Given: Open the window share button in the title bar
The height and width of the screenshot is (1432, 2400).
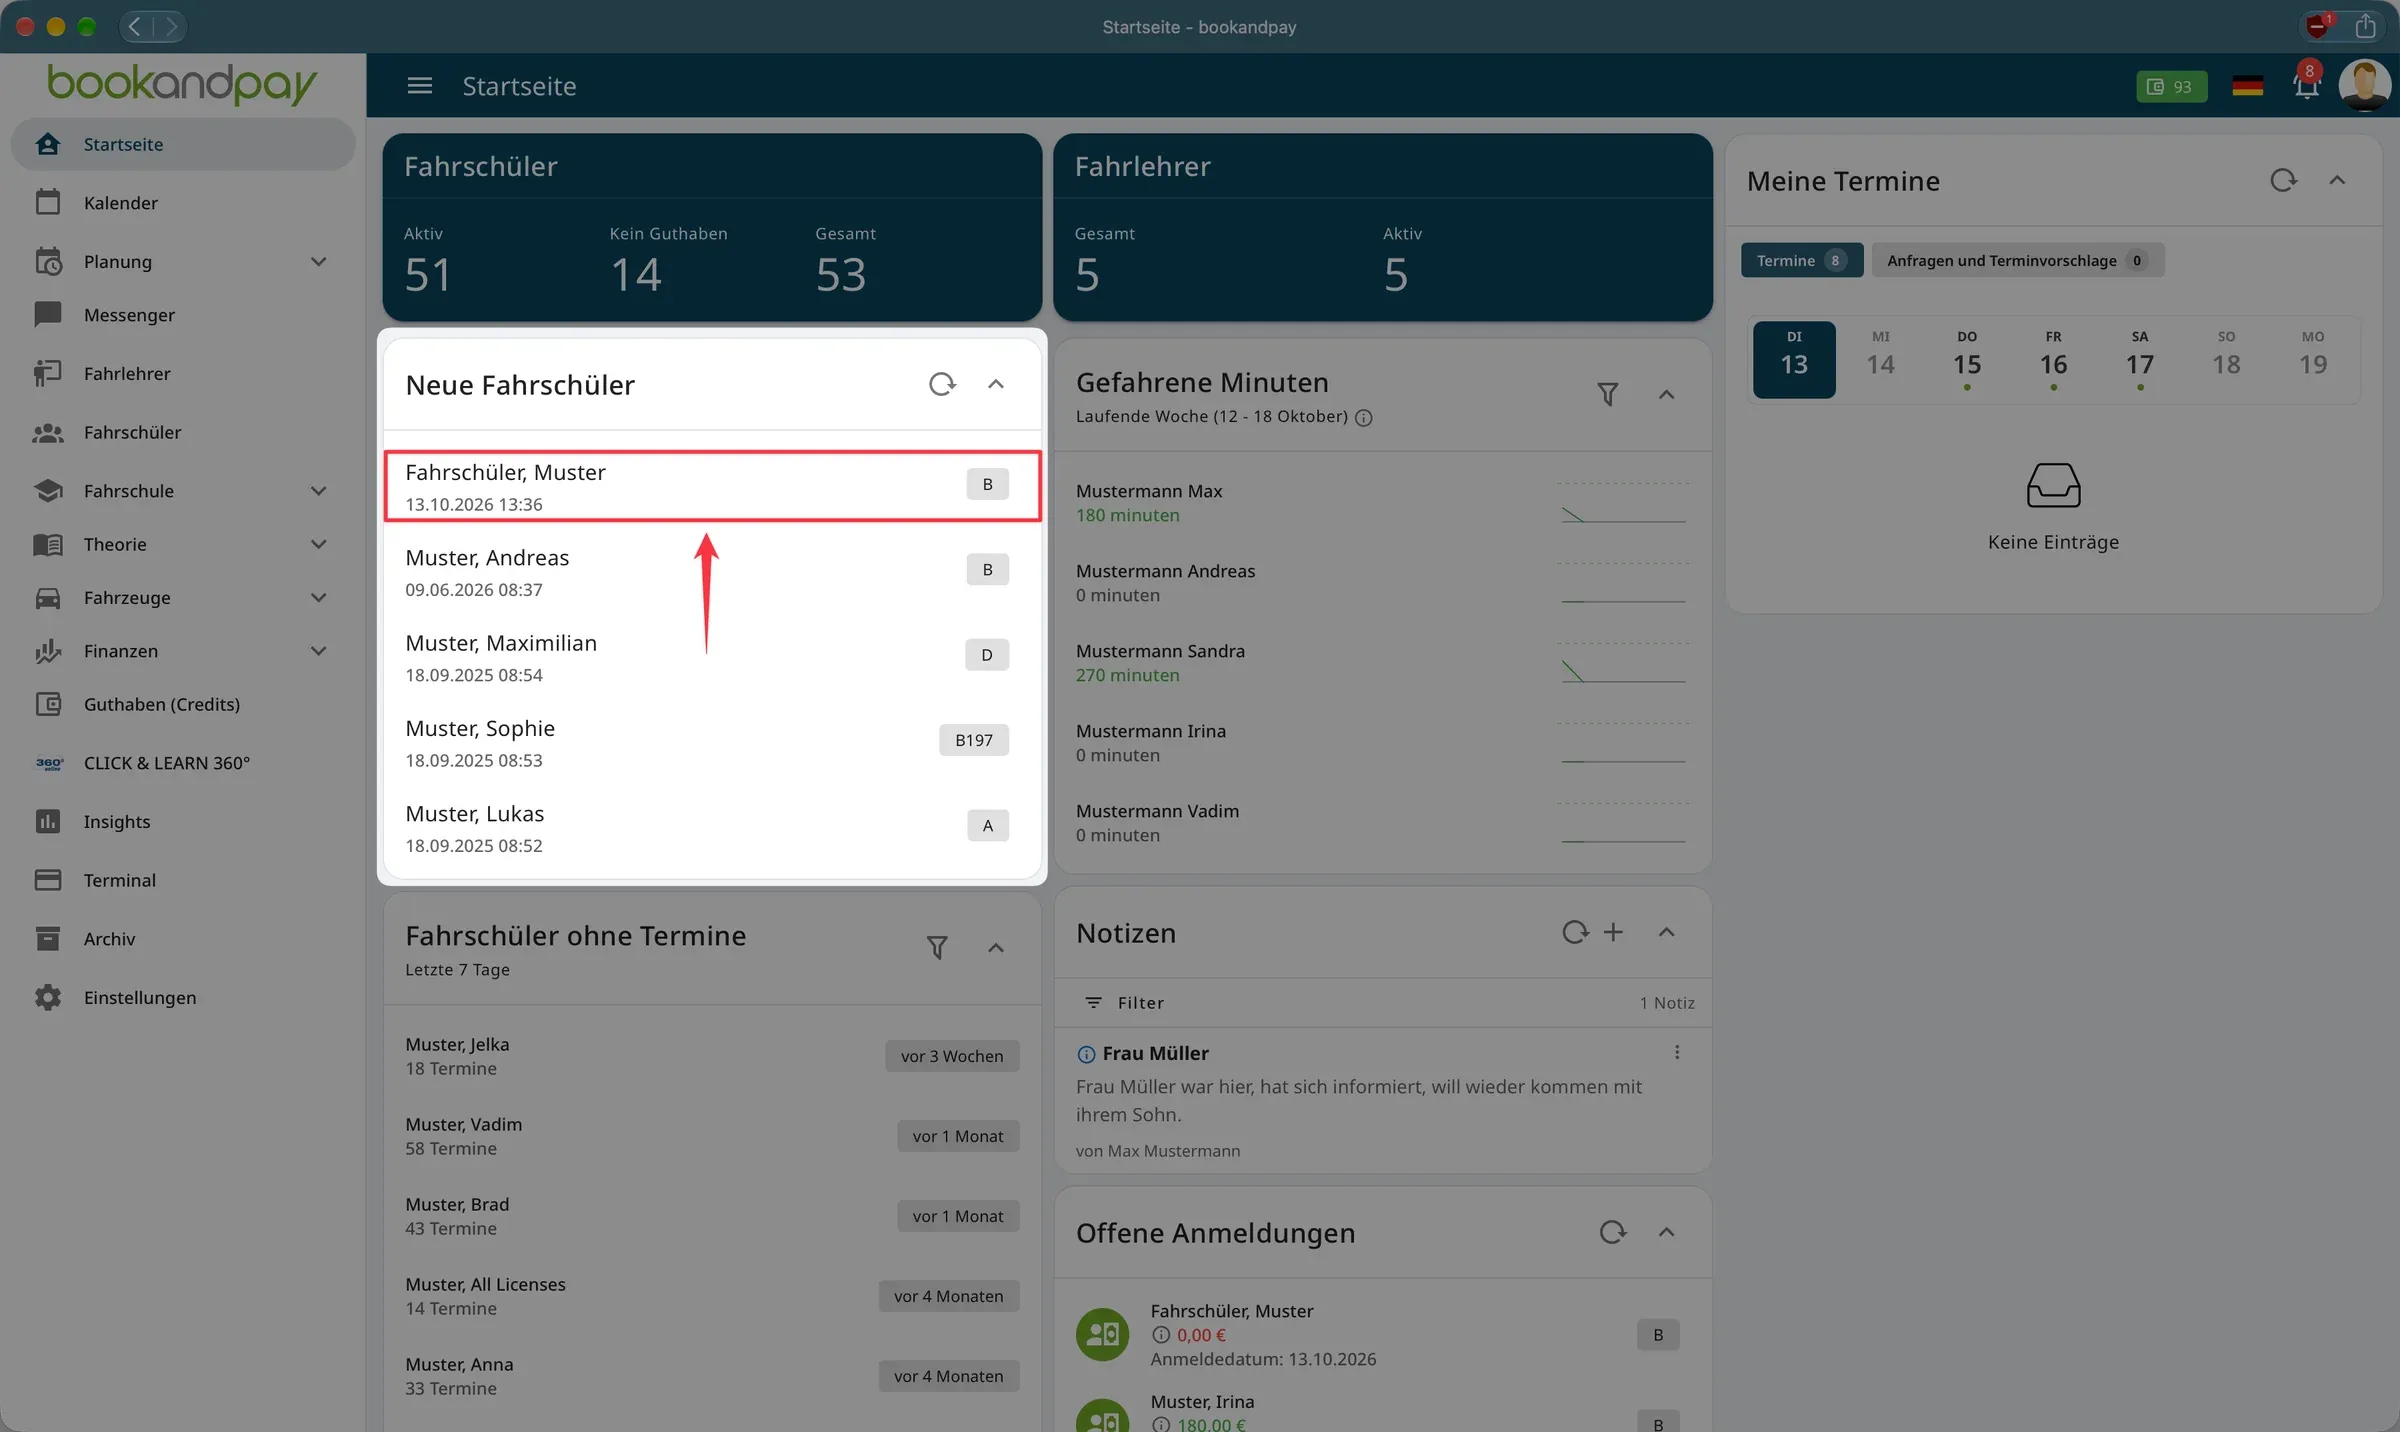Looking at the screenshot, I should point(2365,26).
